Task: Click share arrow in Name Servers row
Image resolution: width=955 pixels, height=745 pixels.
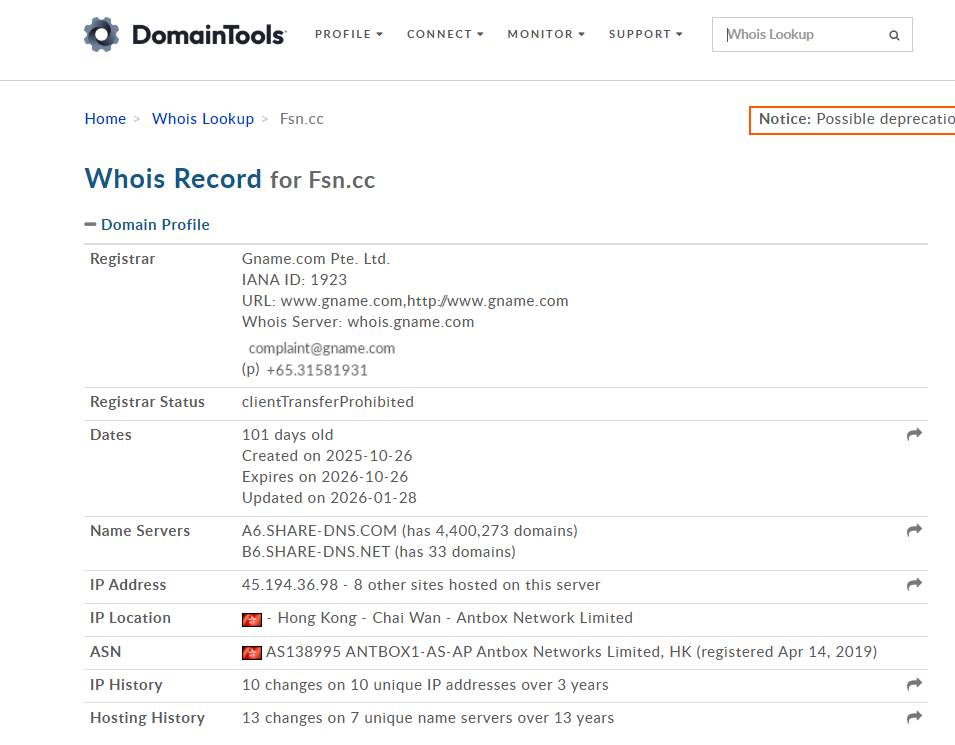Action: click(914, 531)
